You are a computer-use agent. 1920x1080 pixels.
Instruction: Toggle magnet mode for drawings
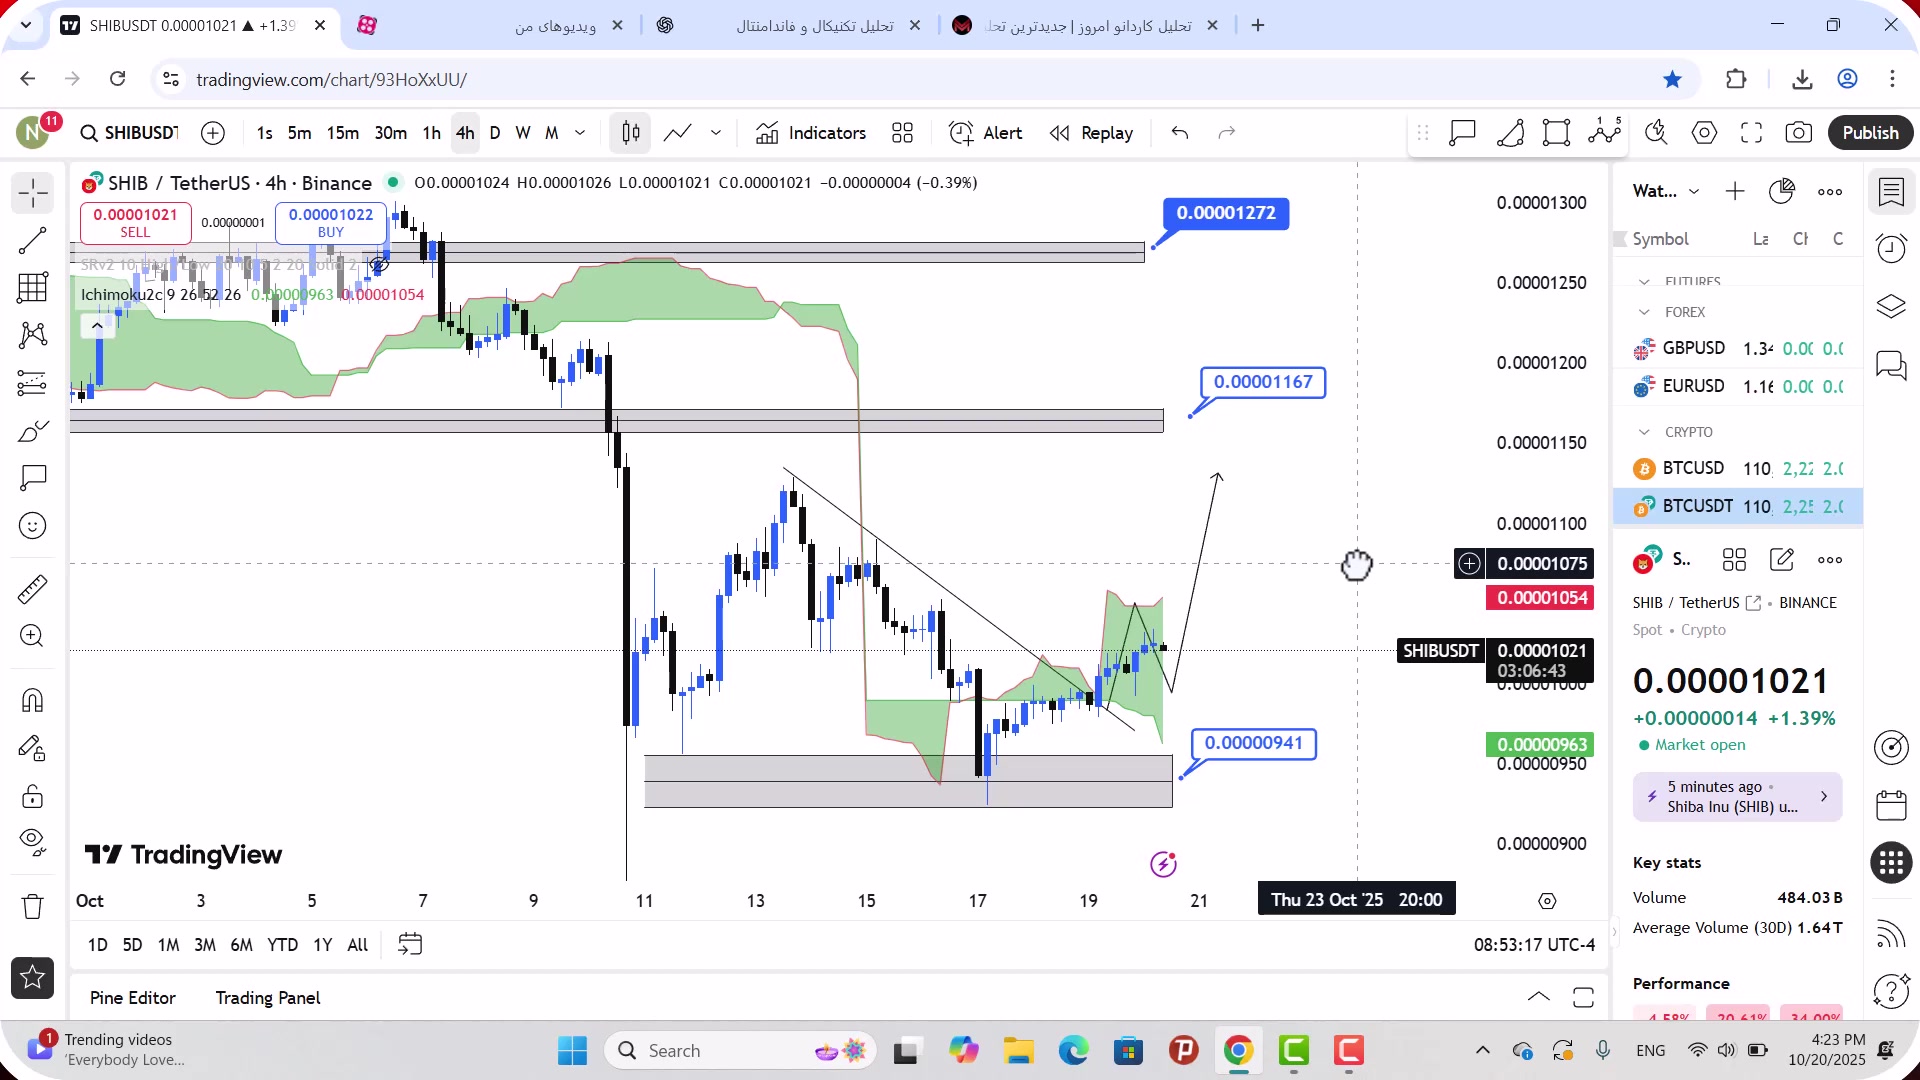(32, 700)
